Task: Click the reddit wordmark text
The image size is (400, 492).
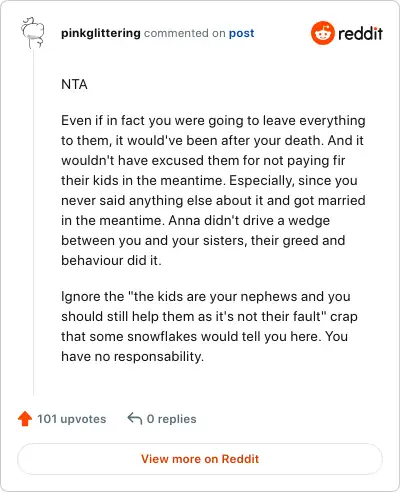Action: click(x=360, y=33)
